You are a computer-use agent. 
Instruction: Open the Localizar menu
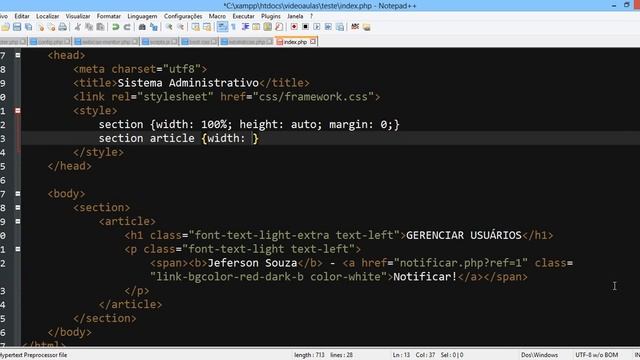coord(47,16)
